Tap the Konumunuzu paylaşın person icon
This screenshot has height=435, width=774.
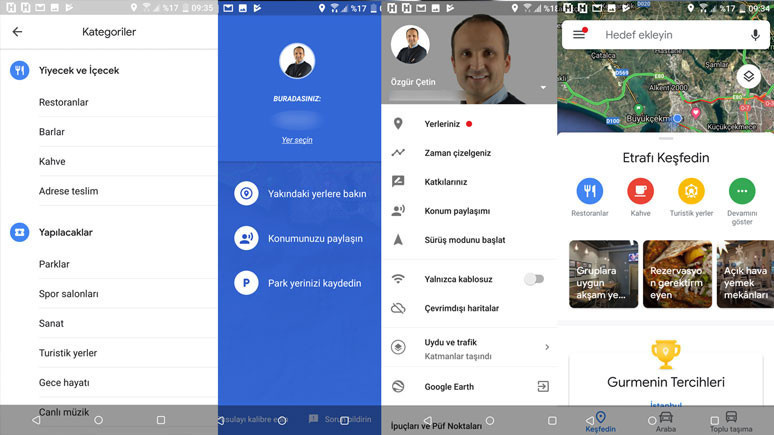coord(246,238)
